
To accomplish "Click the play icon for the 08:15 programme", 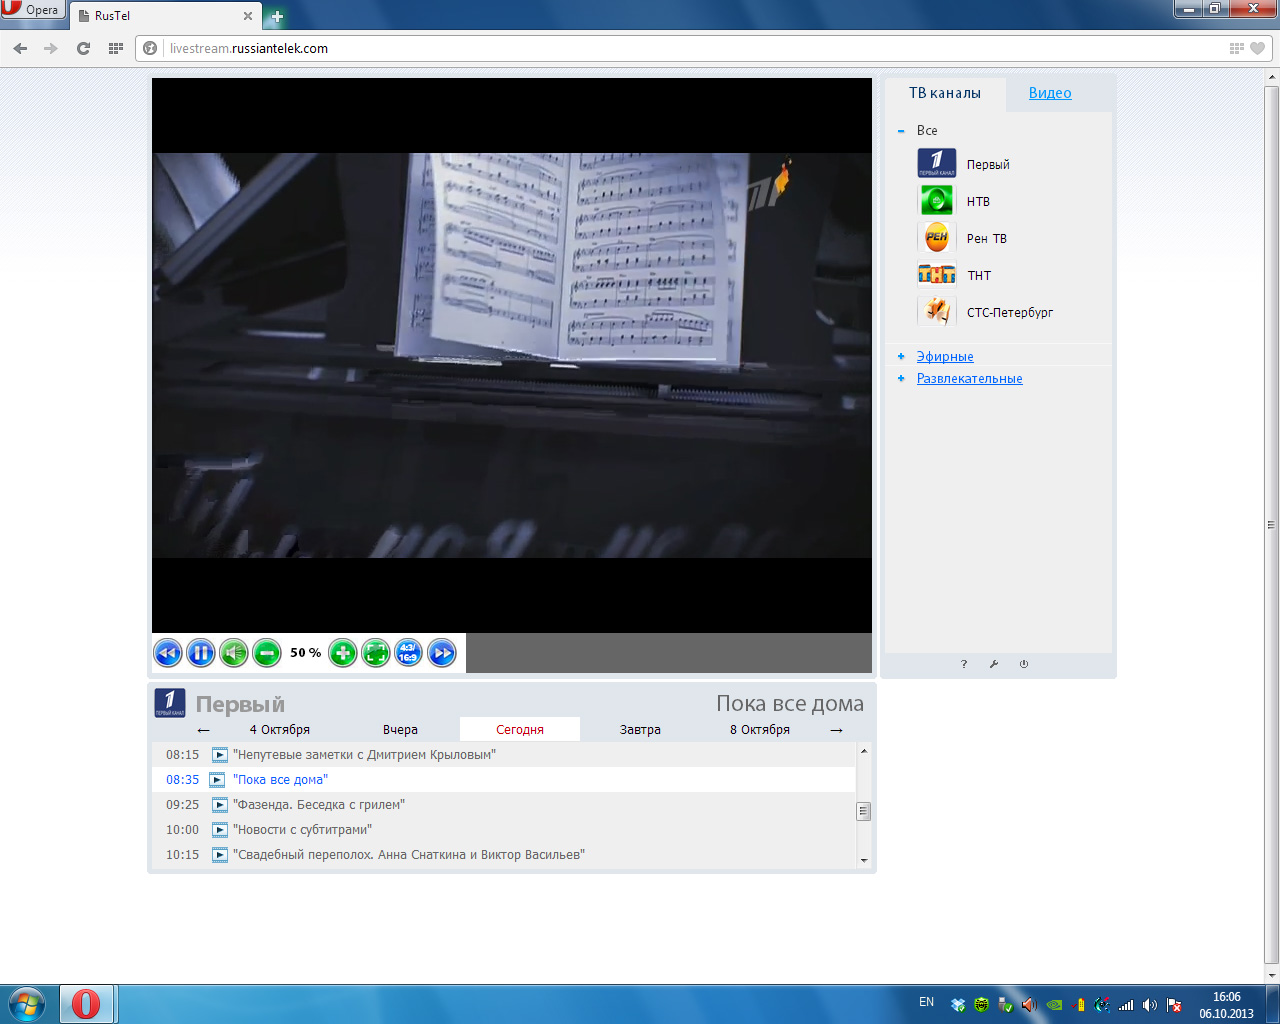I will click(220, 755).
